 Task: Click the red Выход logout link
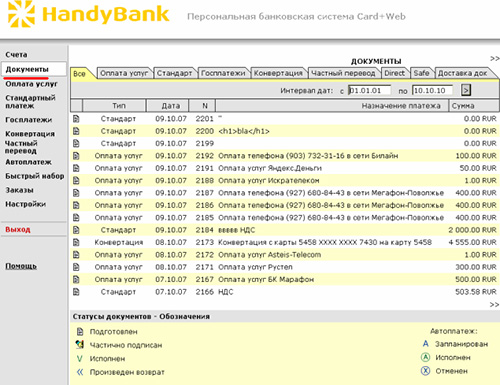pyautogui.click(x=18, y=229)
